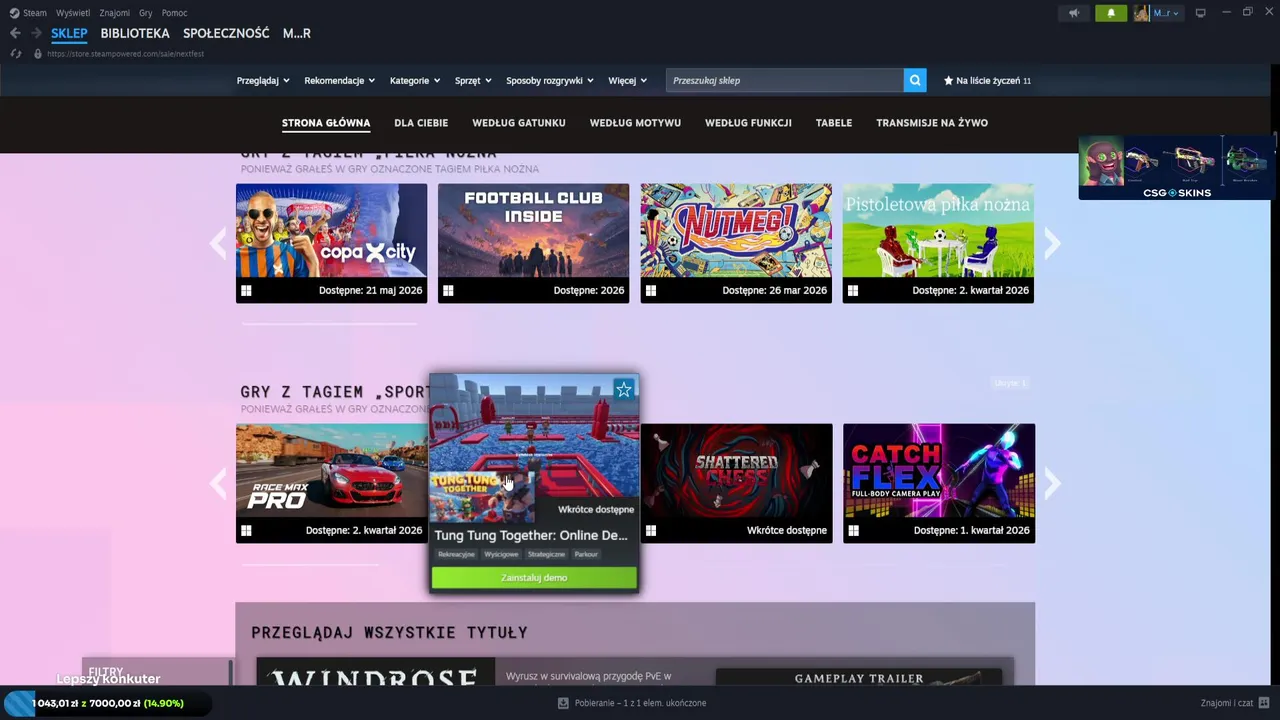
Task: Click the Pobieranie download status text
Action: click(x=640, y=703)
